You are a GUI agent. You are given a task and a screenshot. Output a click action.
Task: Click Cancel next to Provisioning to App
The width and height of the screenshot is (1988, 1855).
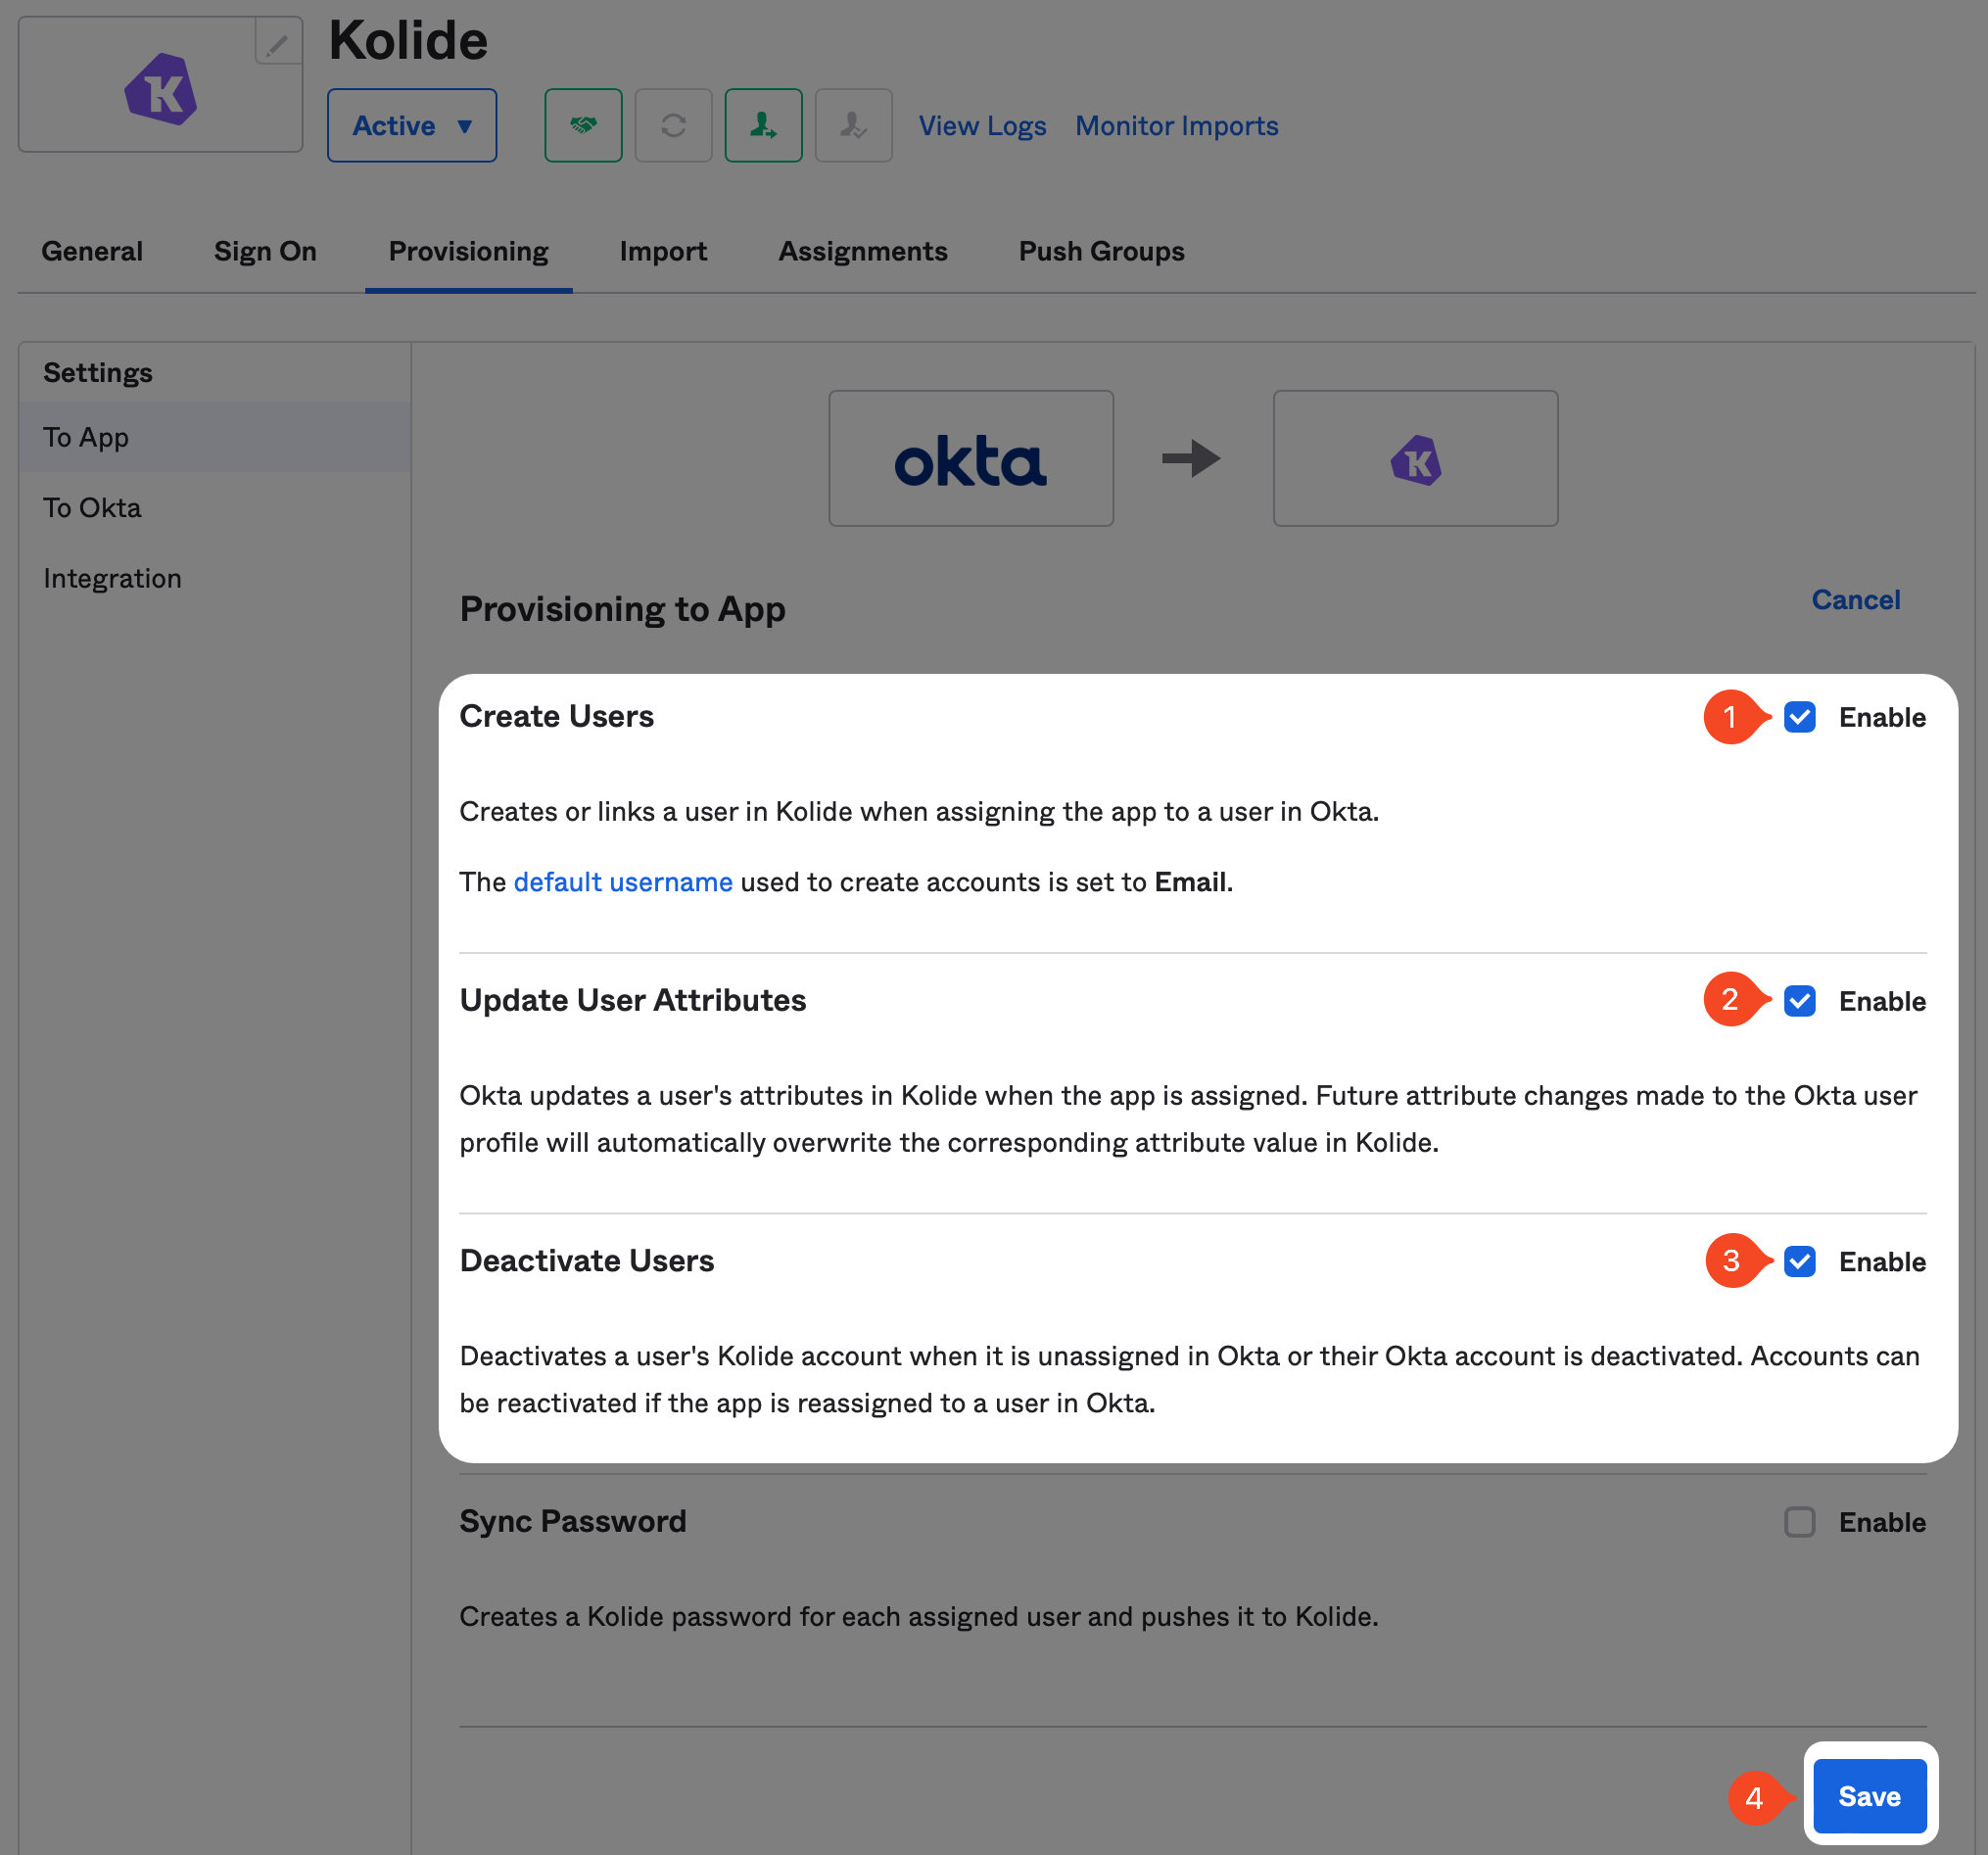click(x=1856, y=599)
